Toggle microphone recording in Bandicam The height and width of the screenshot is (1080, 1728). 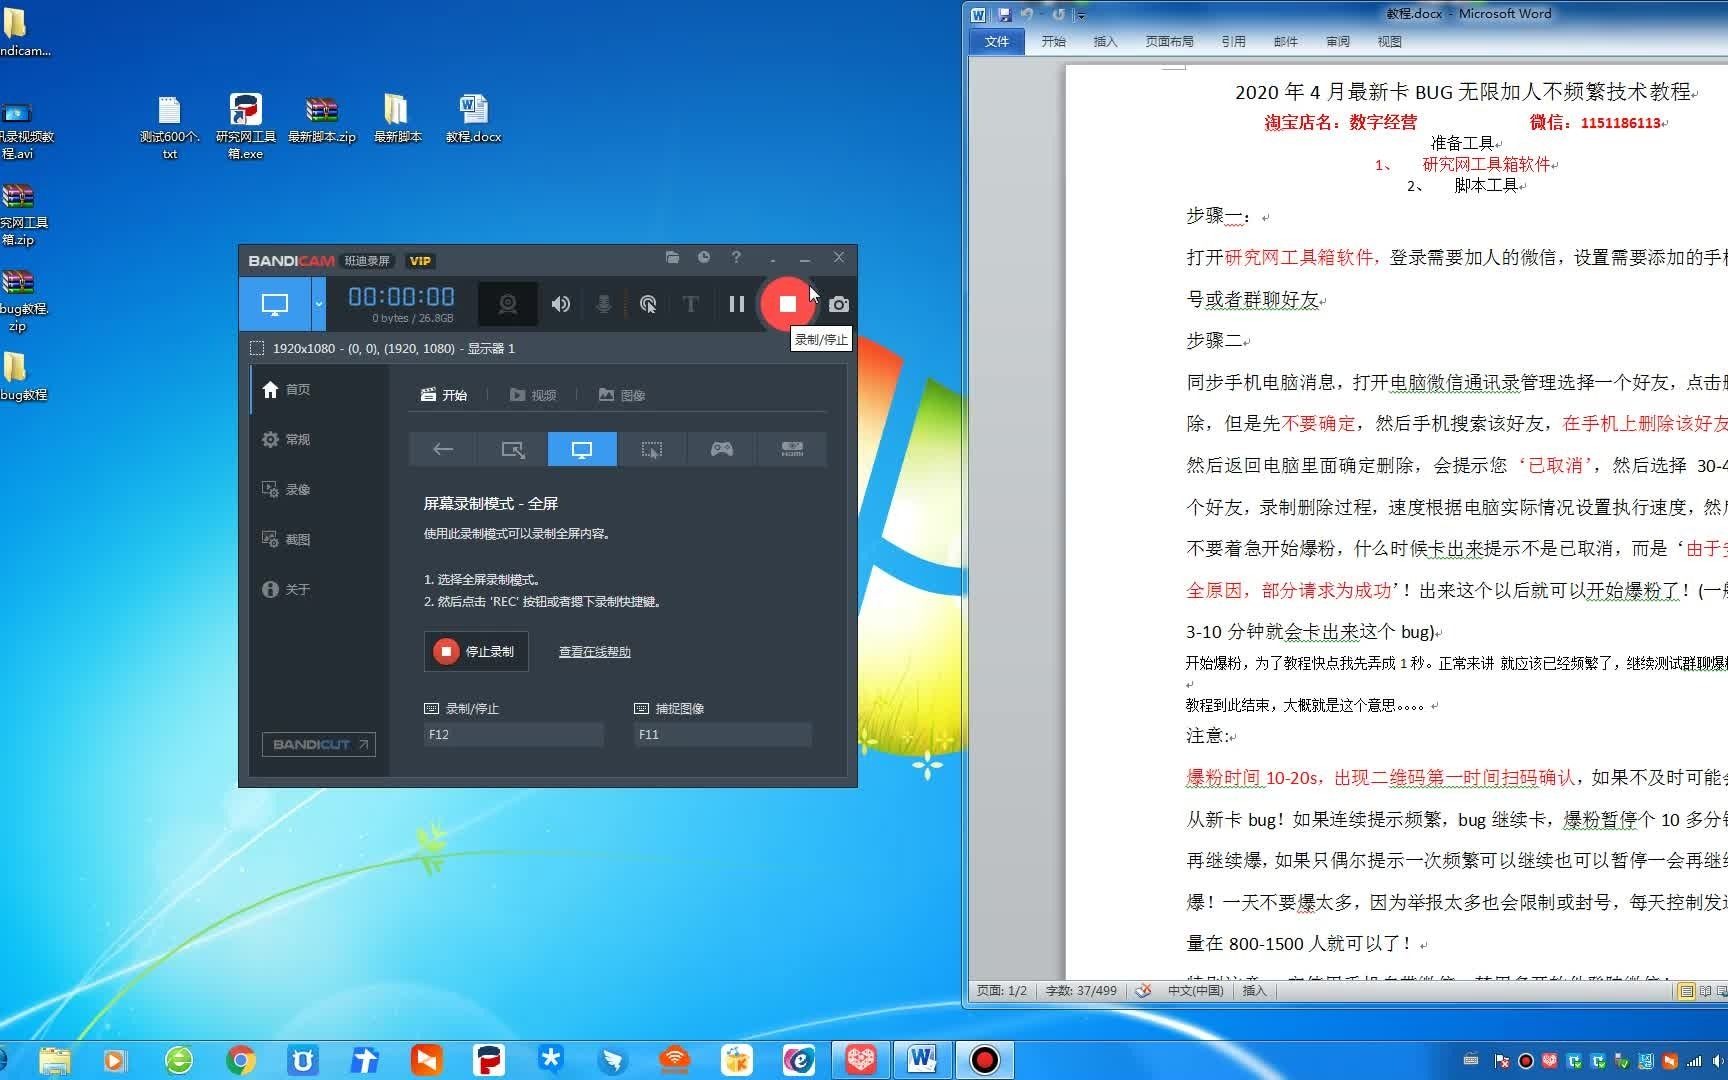coord(603,304)
